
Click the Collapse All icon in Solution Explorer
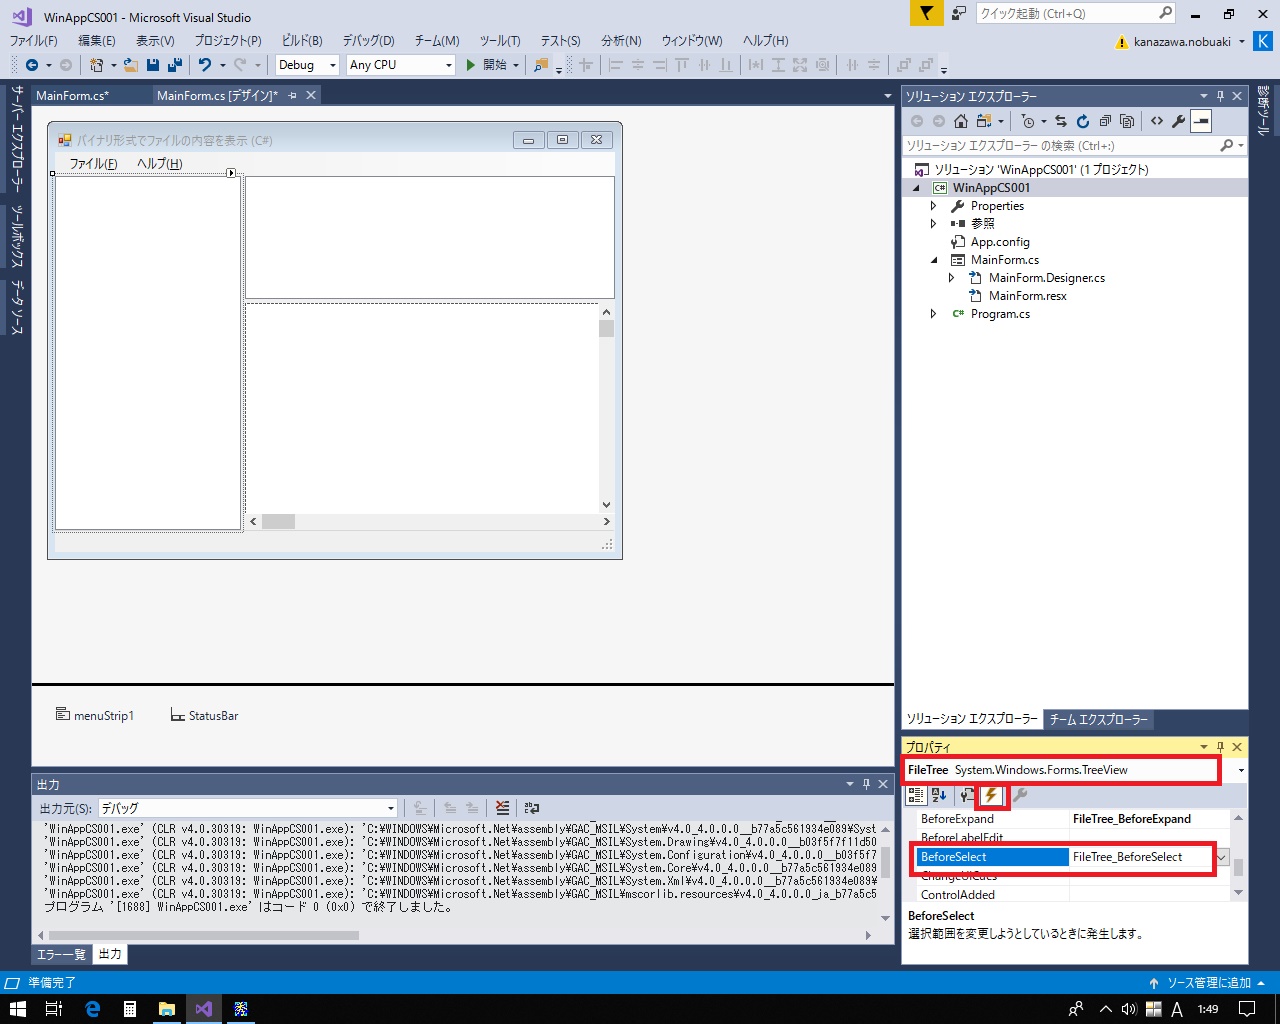(1105, 121)
